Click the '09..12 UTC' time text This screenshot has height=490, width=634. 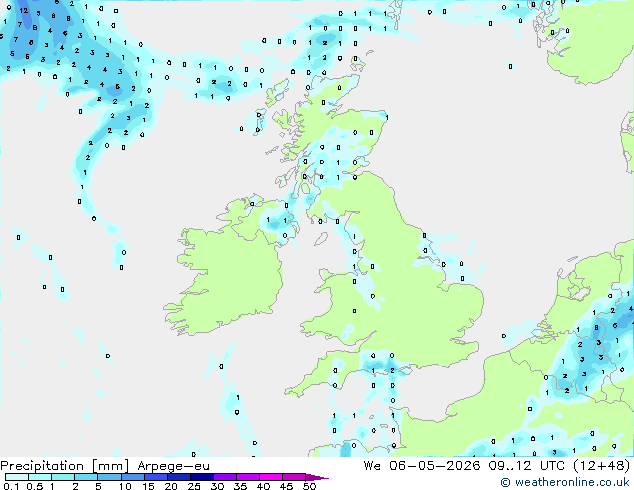pyautogui.click(x=526, y=466)
